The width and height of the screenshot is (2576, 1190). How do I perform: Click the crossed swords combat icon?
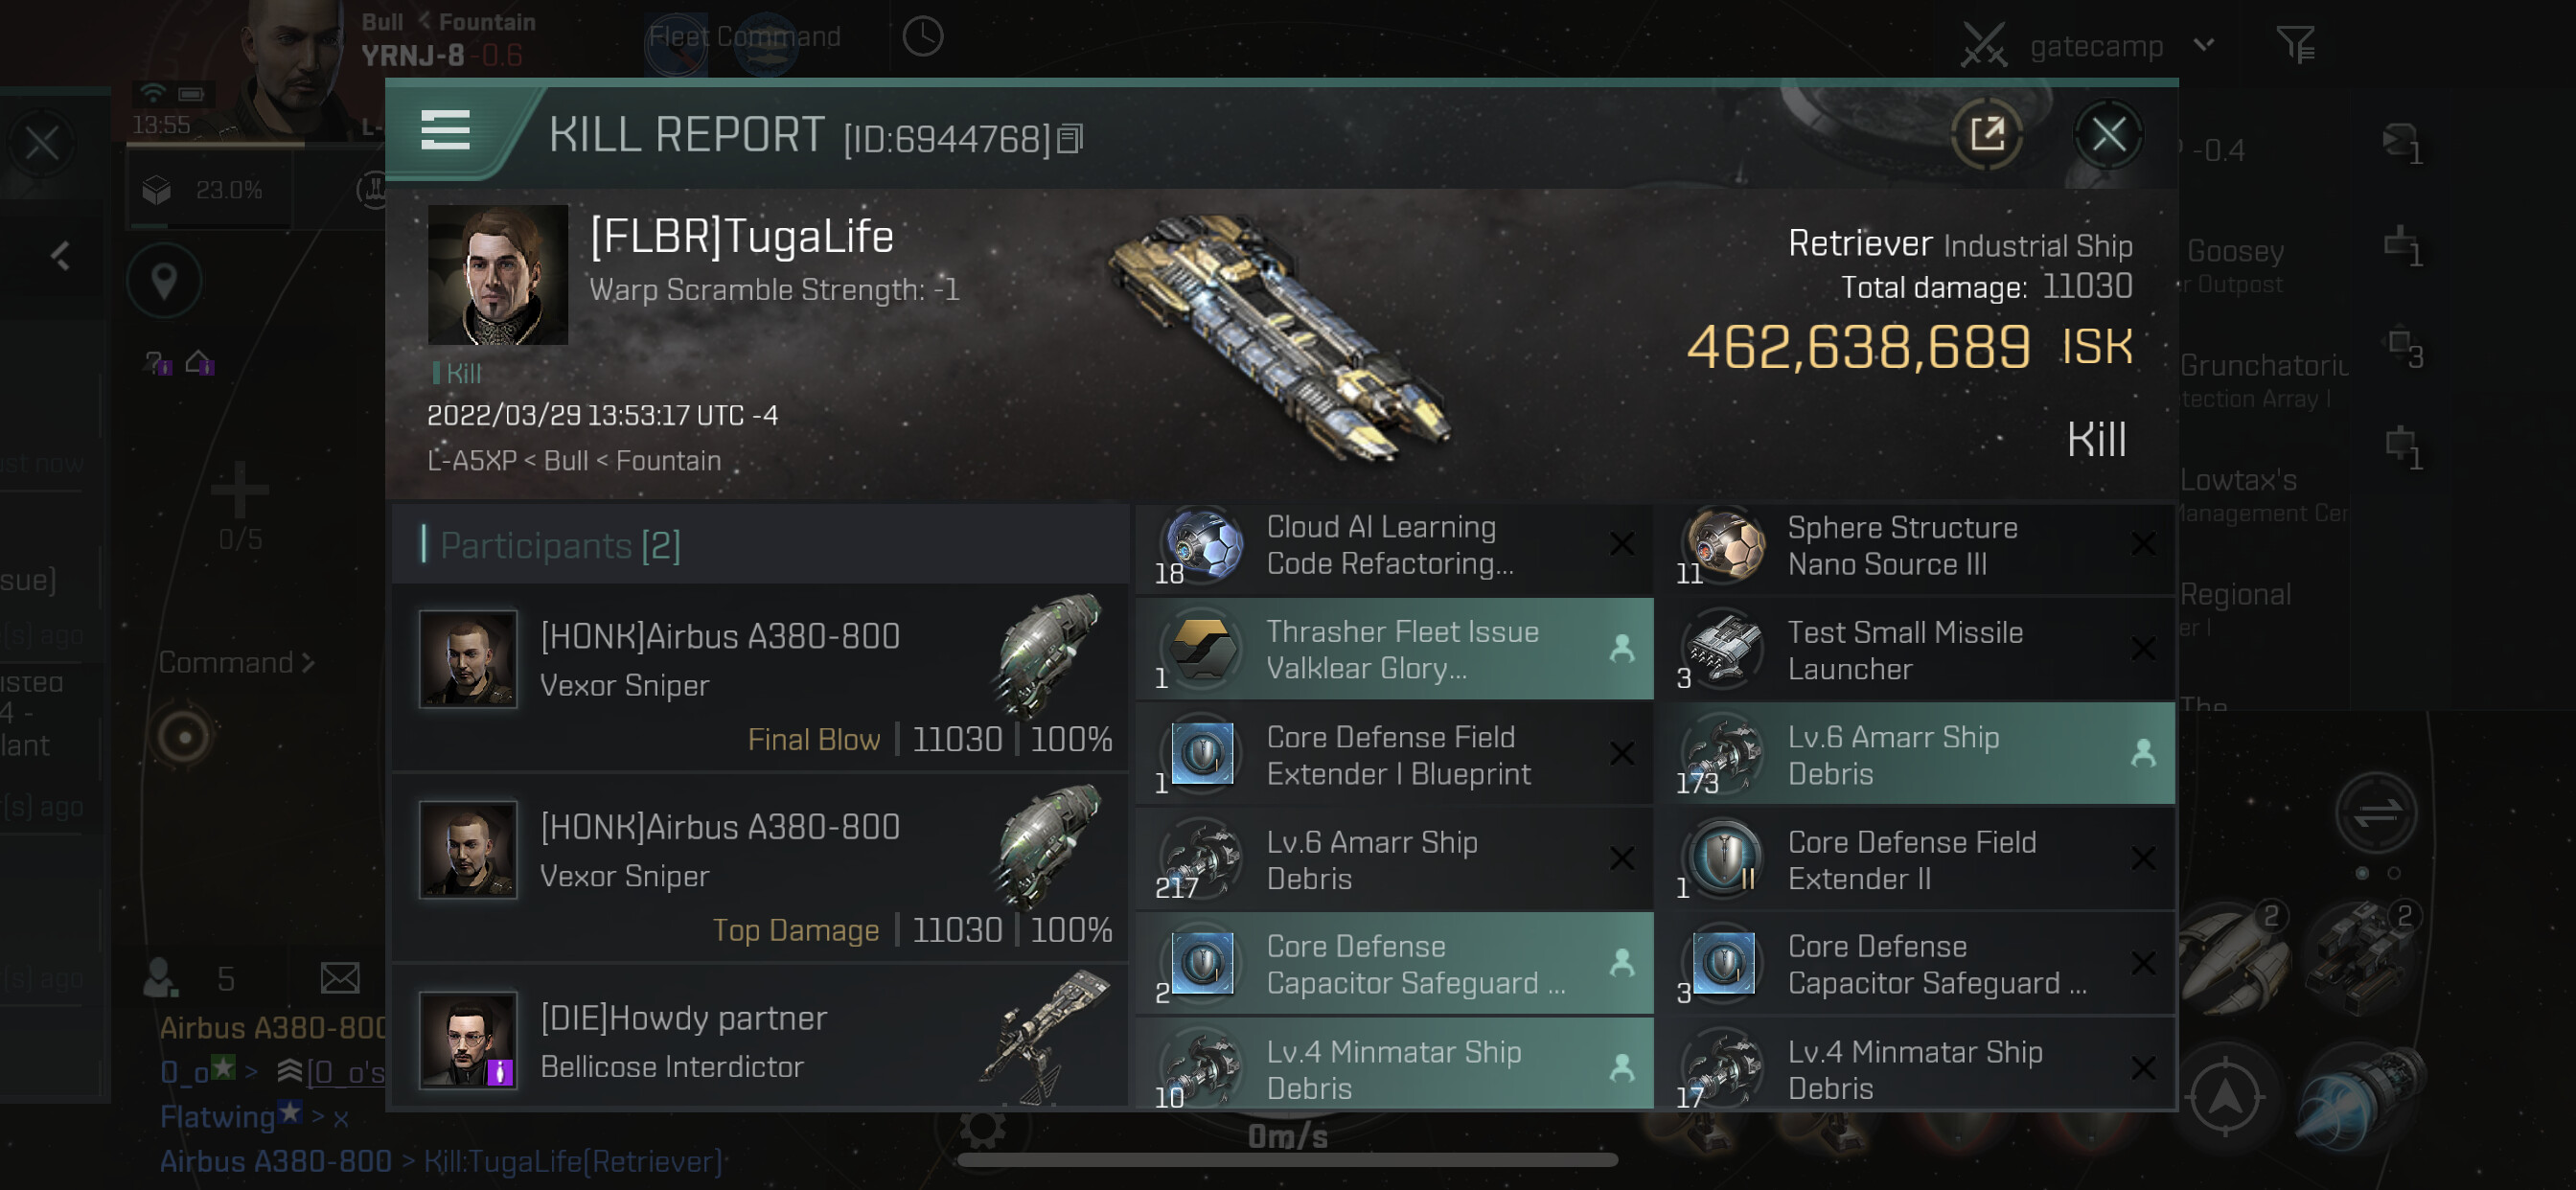1983,45
